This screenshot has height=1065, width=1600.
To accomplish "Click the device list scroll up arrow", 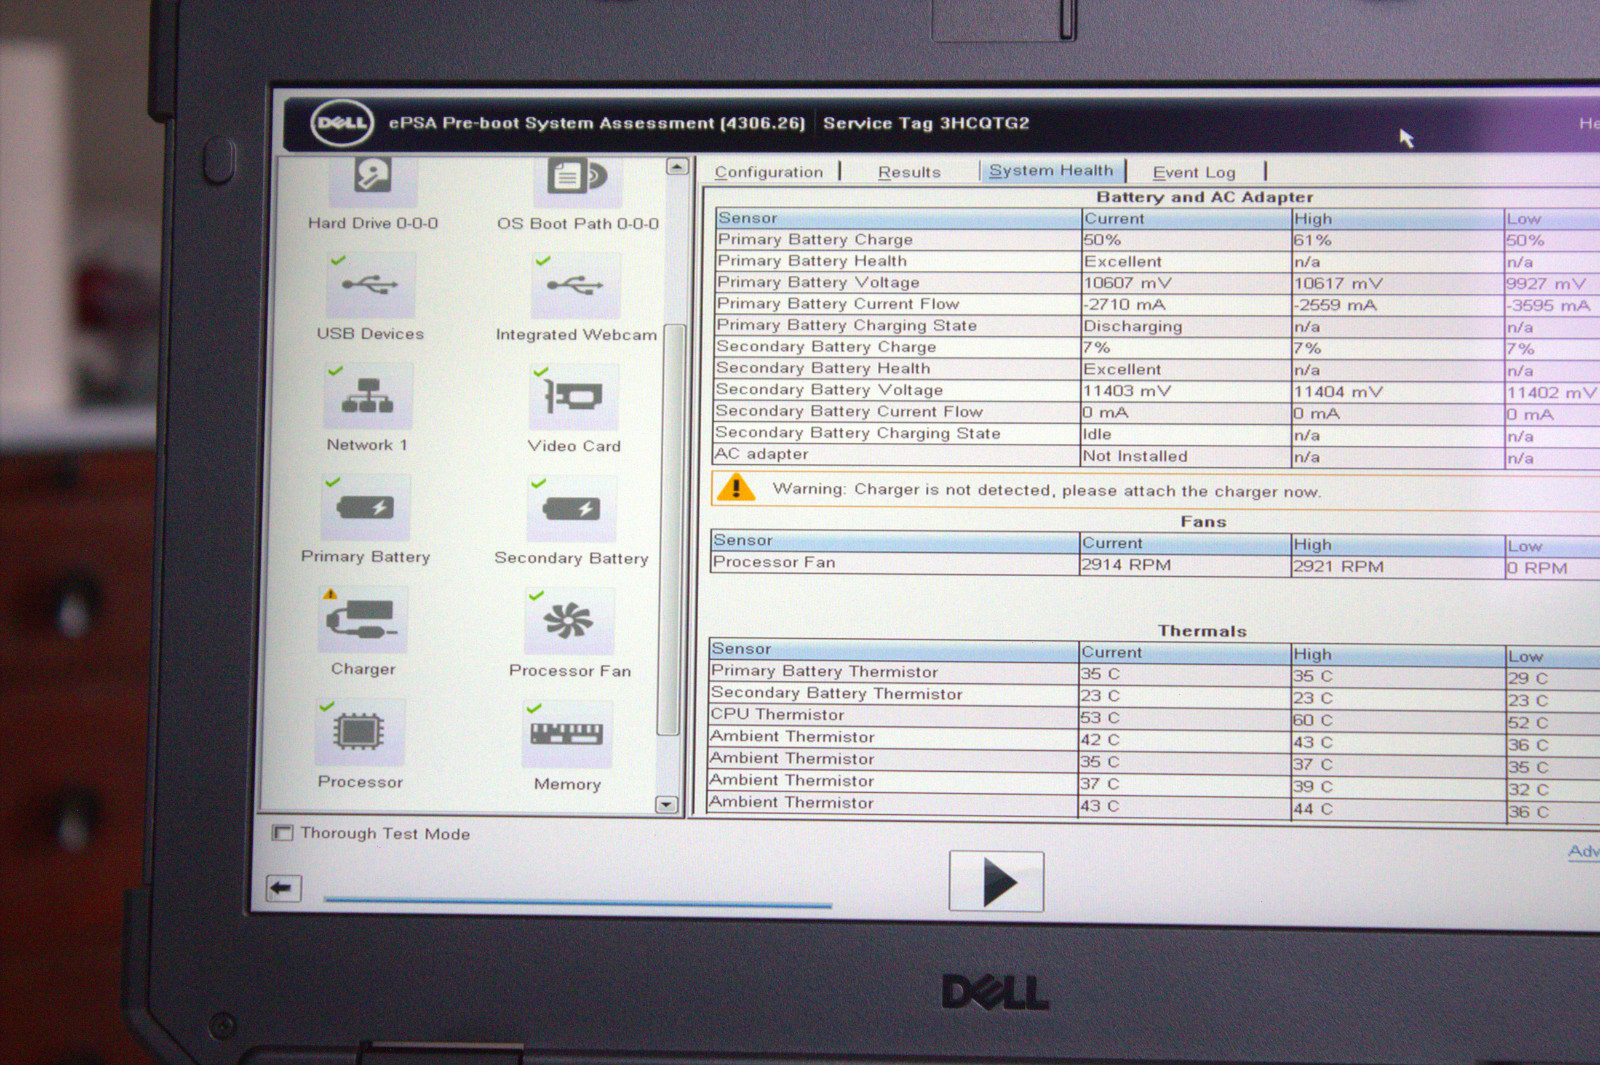I will pos(677,167).
